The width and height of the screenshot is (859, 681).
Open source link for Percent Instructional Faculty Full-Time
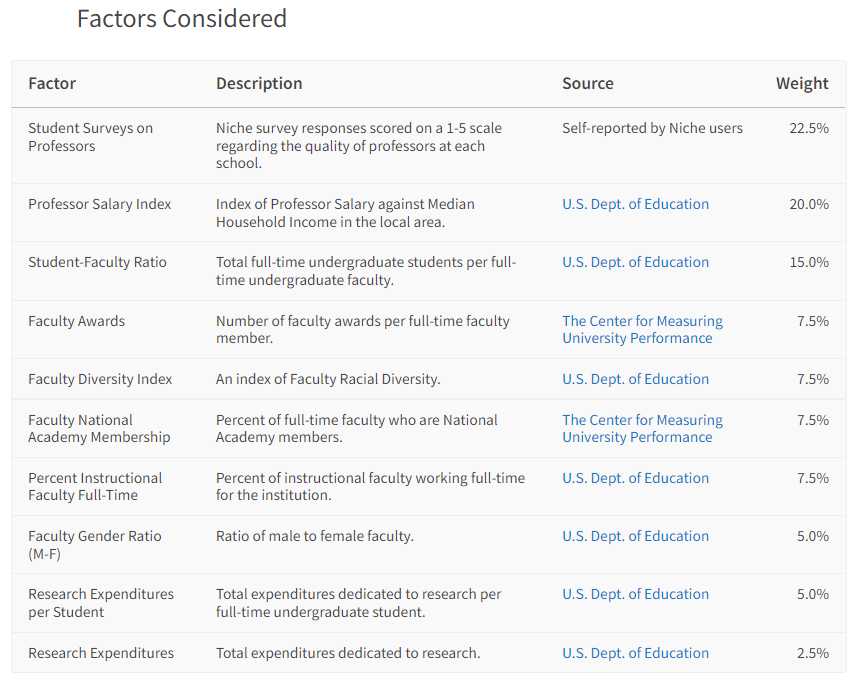tap(635, 478)
